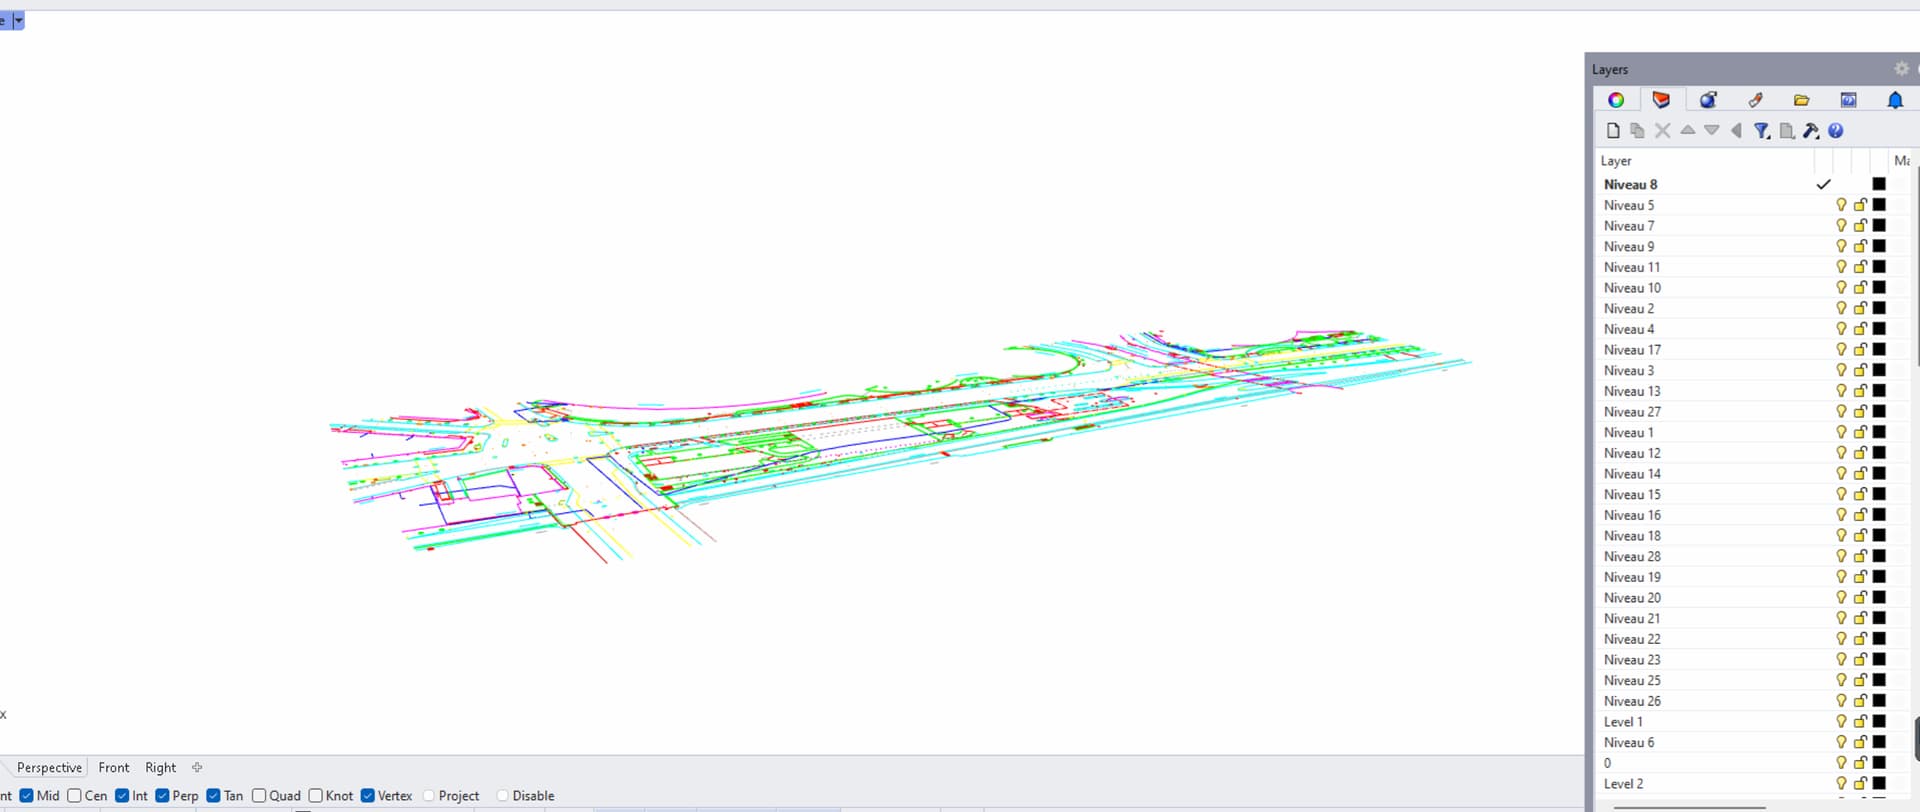Disable the Mid object snap
This screenshot has height=812, width=1920.
27,796
